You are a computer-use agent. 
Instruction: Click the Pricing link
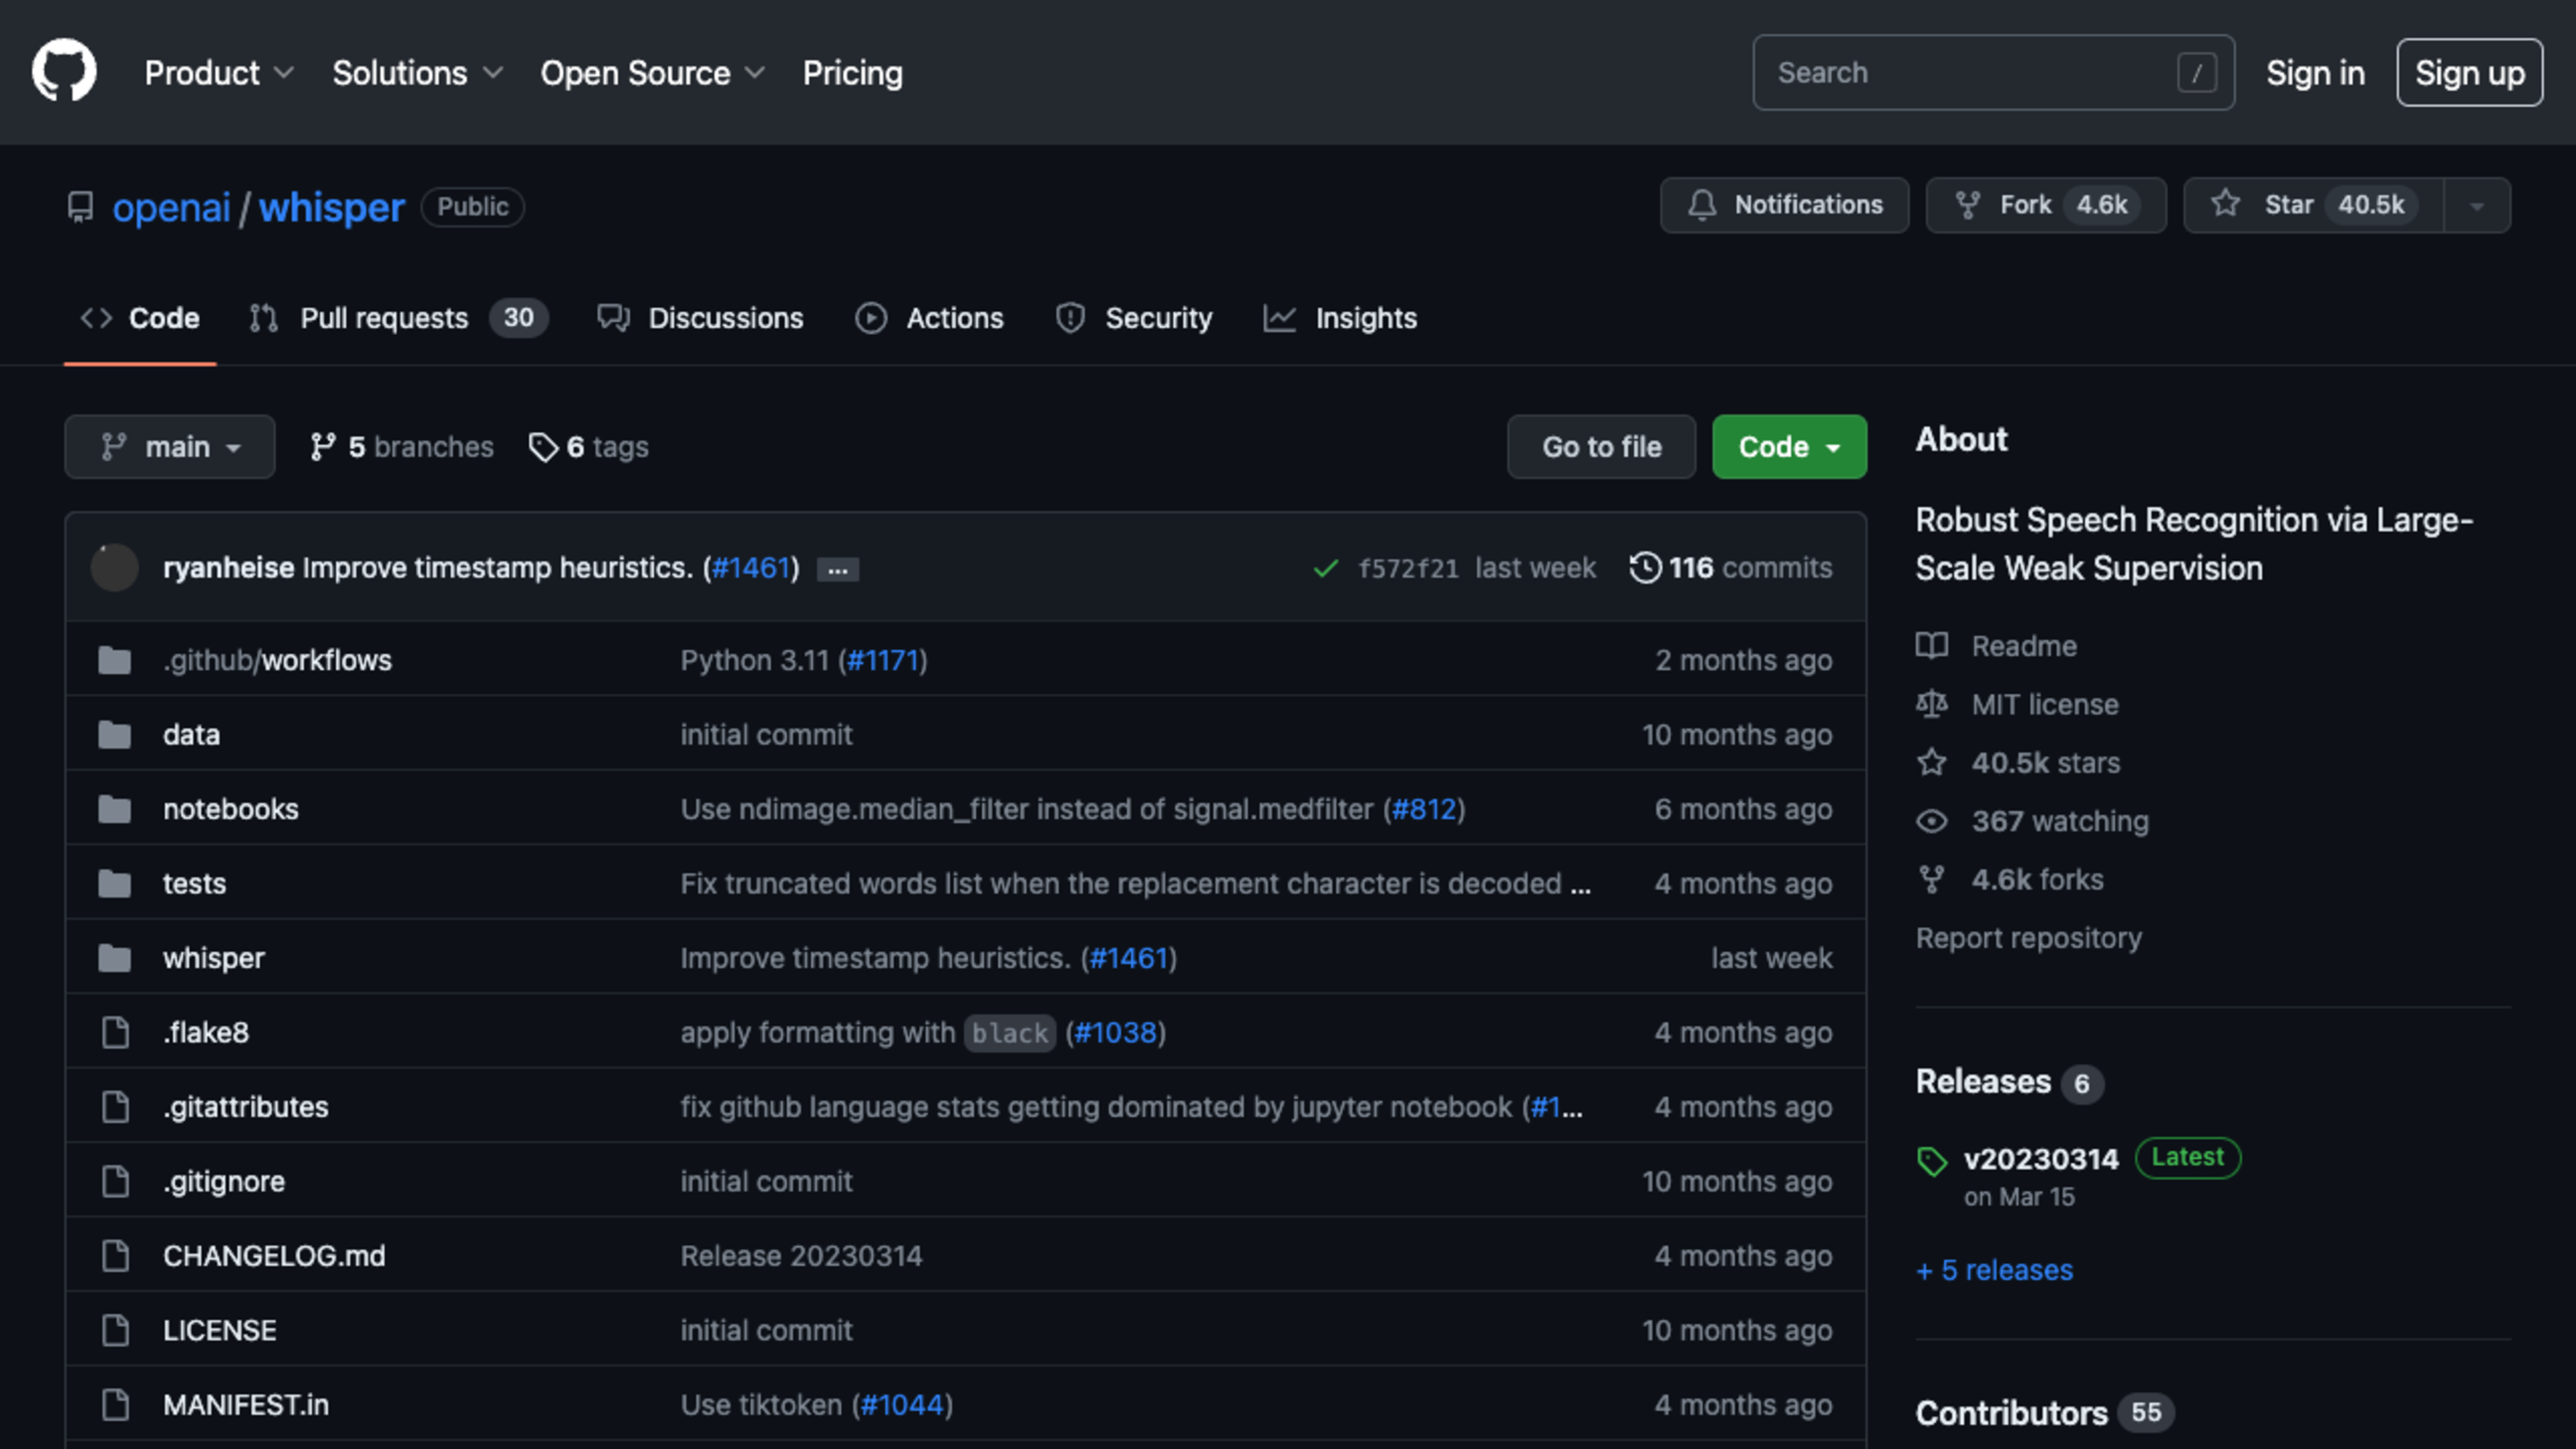click(852, 72)
